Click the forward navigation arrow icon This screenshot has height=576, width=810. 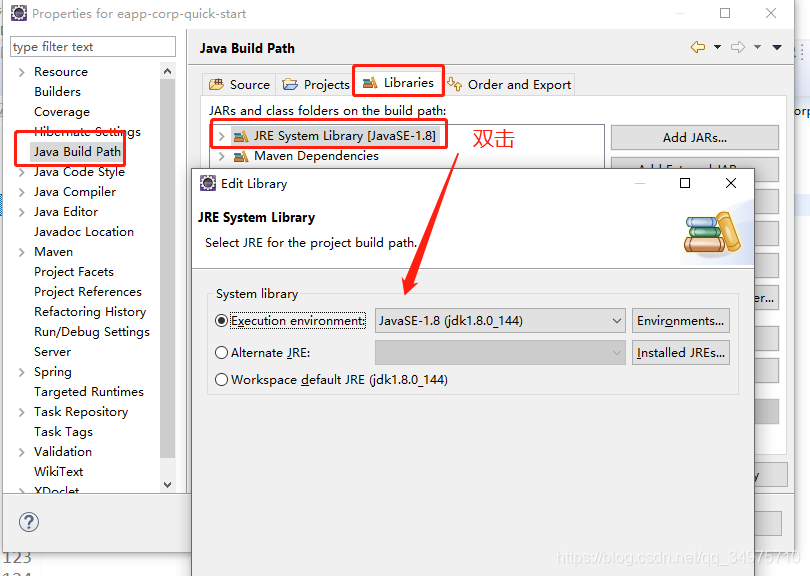click(738, 47)
